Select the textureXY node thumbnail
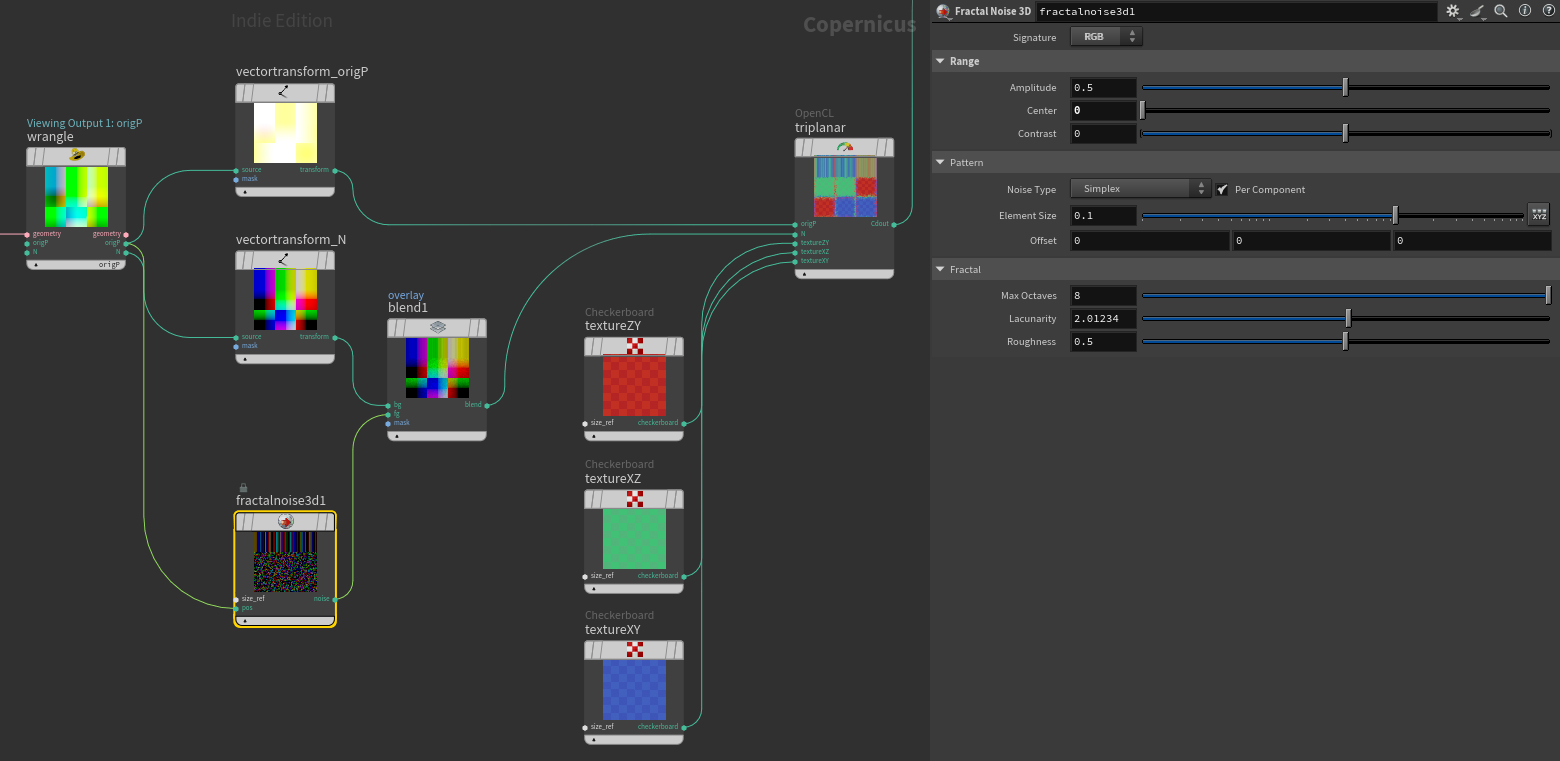The height and width of the screenshot is (761, 1560). coord(634,690)
